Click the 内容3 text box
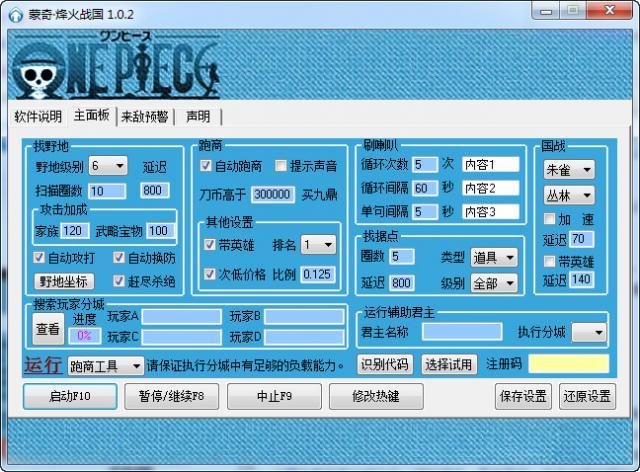Image resolution: width=640 pixels, height=472 pixels. tap(491, 212)
